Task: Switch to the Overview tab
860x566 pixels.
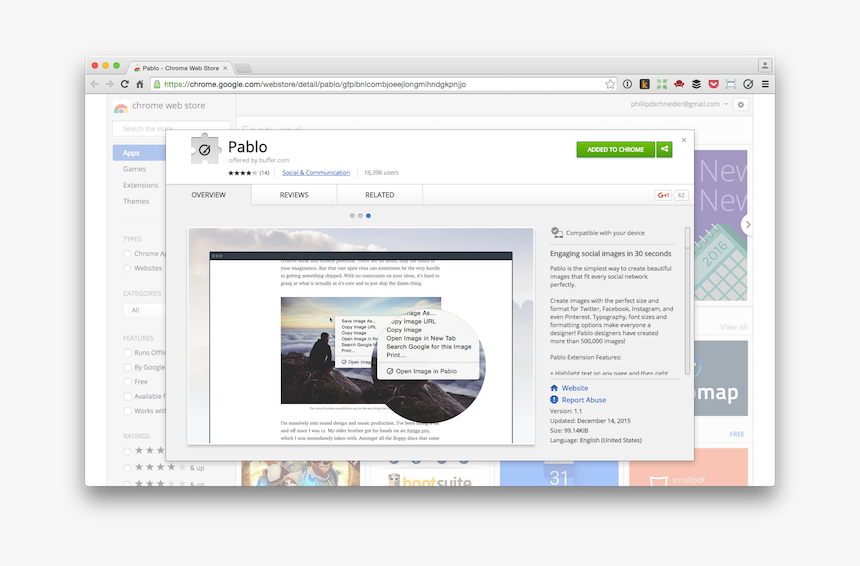Action: [208, 195]
